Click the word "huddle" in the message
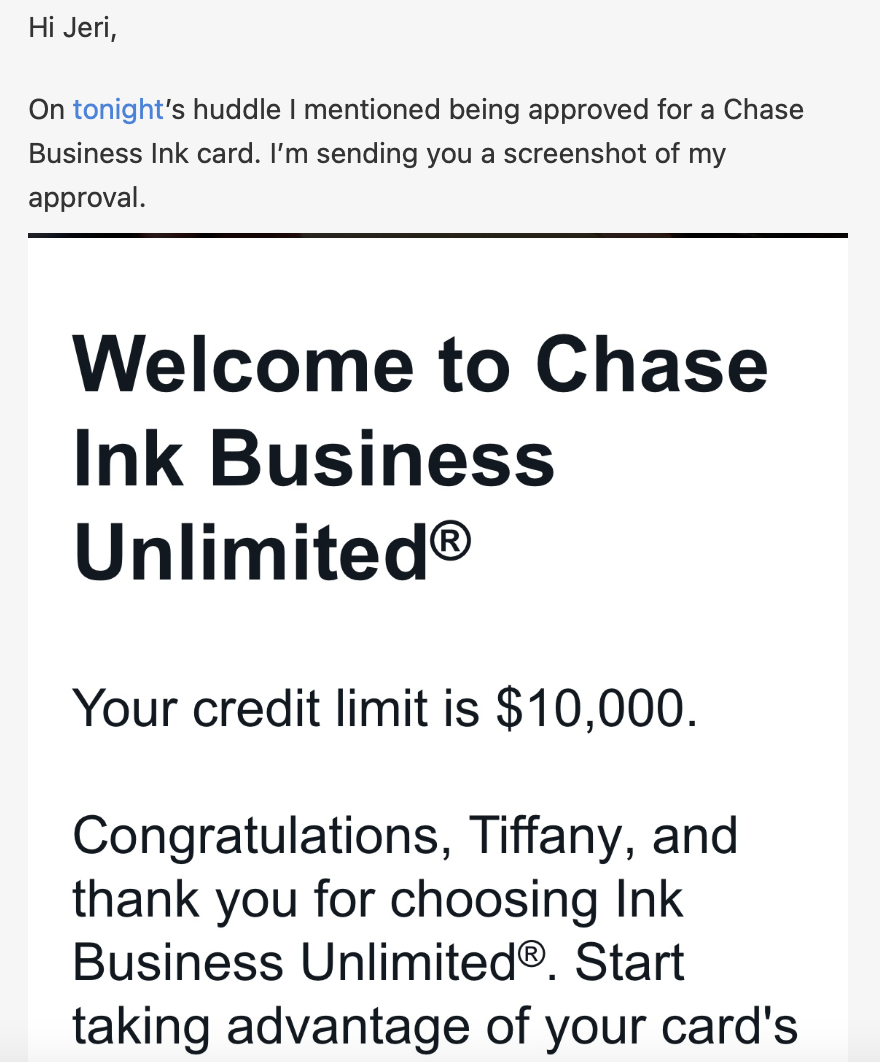Screen dimensions: 880x1062 [x=236, y=110]
